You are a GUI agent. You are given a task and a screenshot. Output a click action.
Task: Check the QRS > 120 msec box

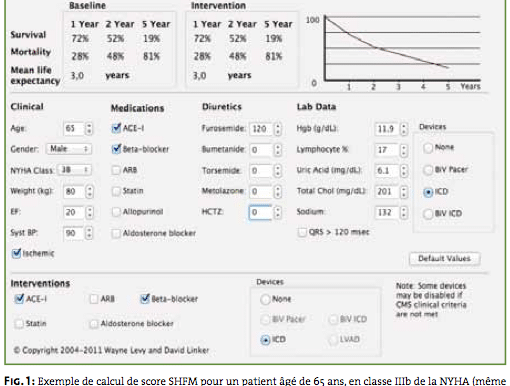(x=302, y=232)
